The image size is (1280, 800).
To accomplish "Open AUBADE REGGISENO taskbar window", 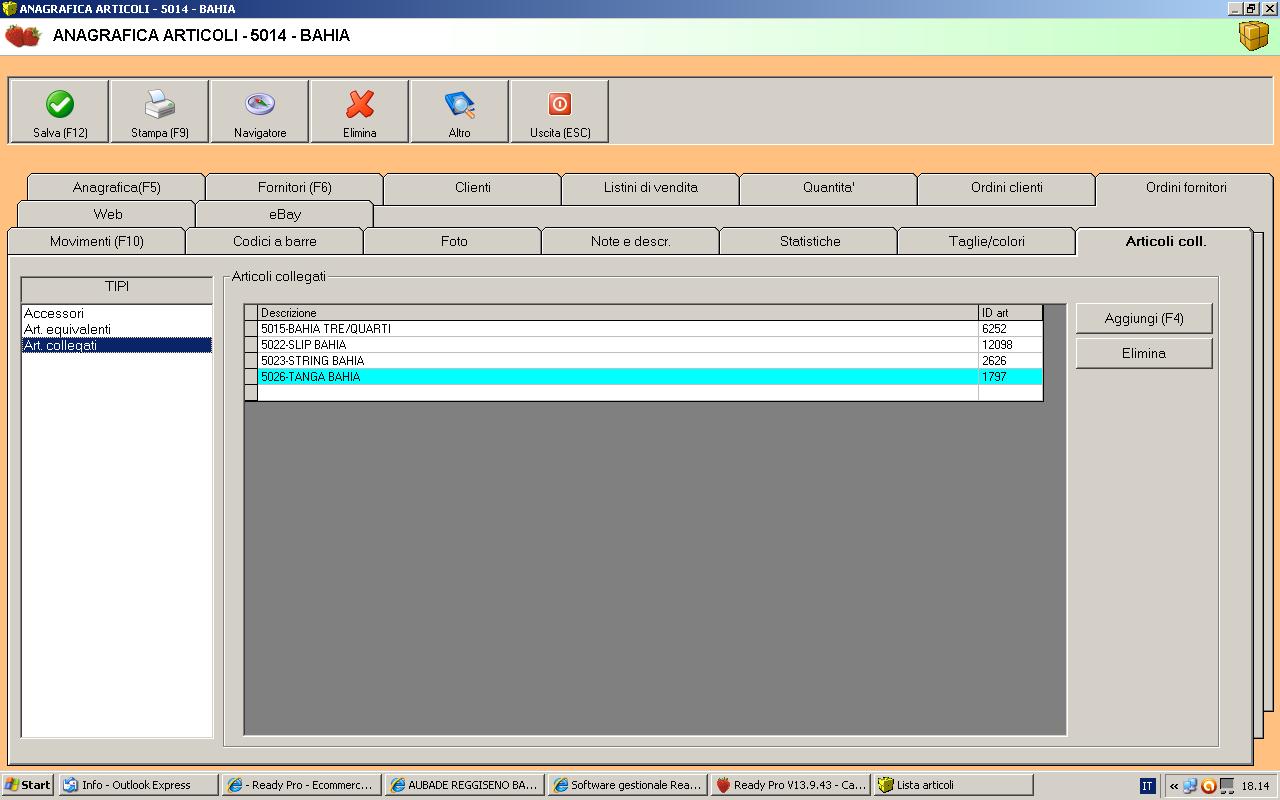I will pos(464,785).
